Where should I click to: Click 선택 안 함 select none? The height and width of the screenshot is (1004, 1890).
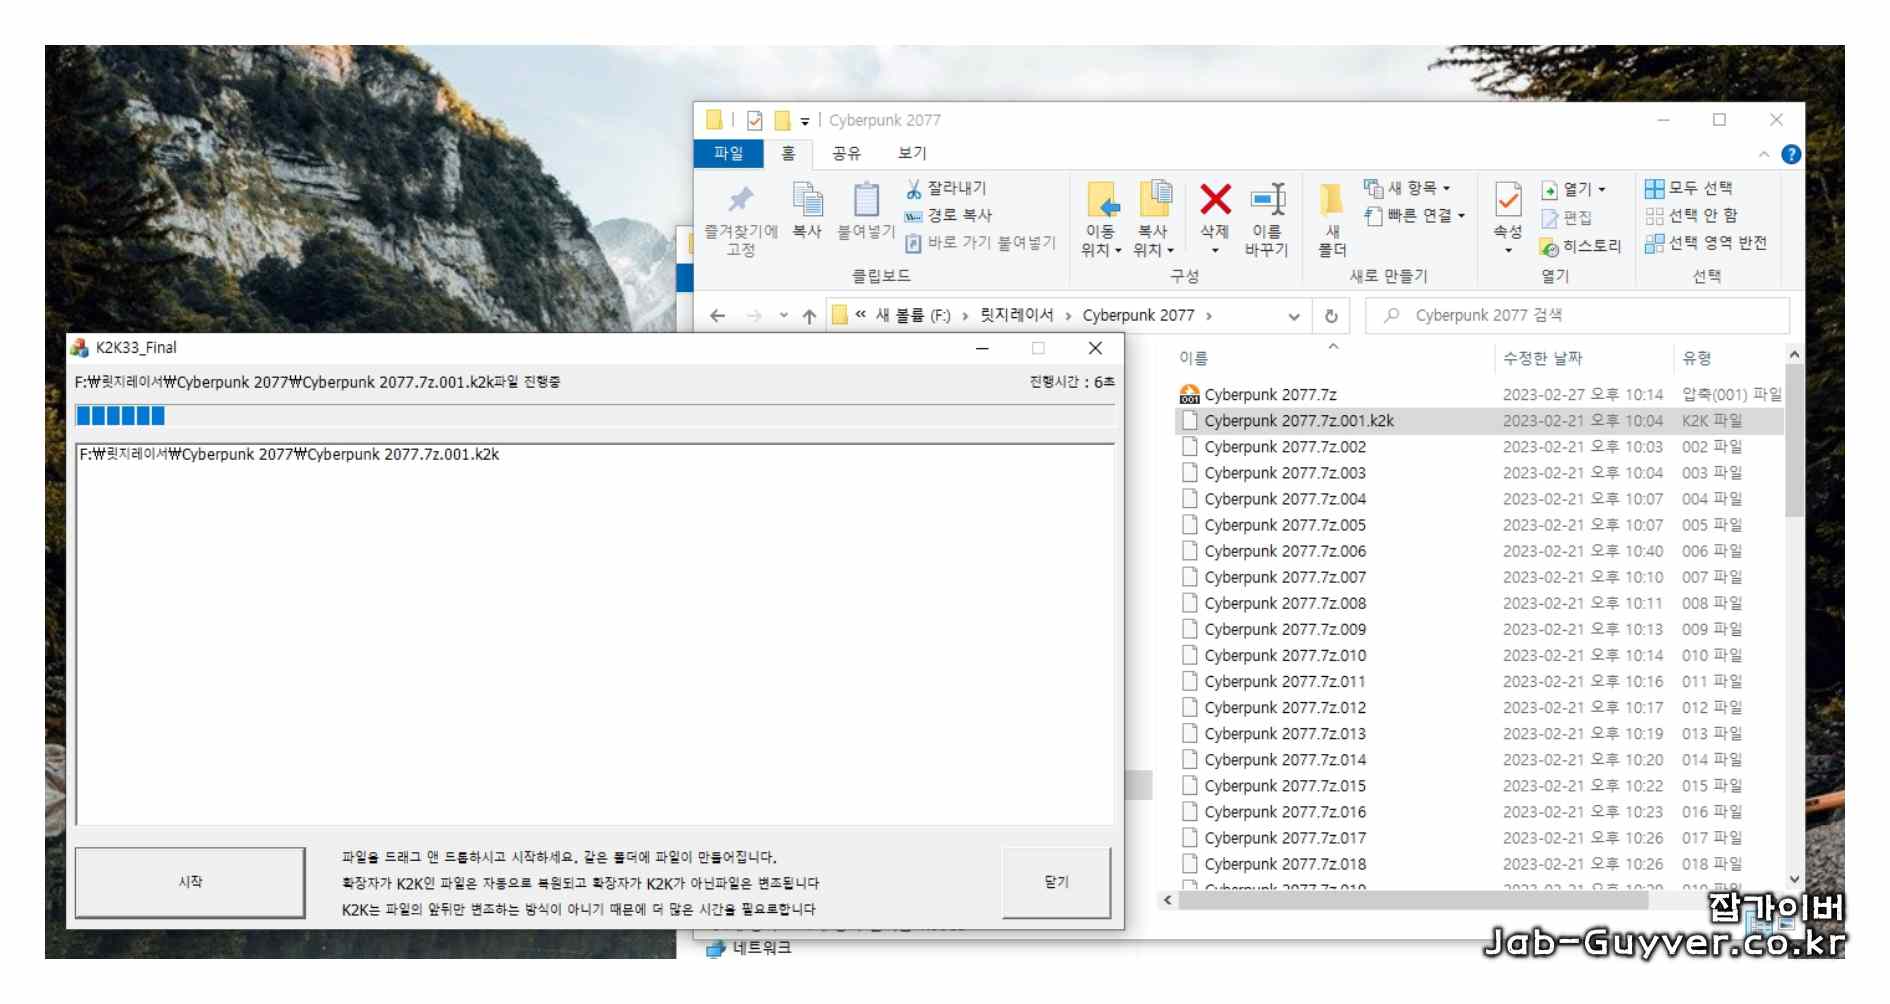click(x=1692, y=215)
